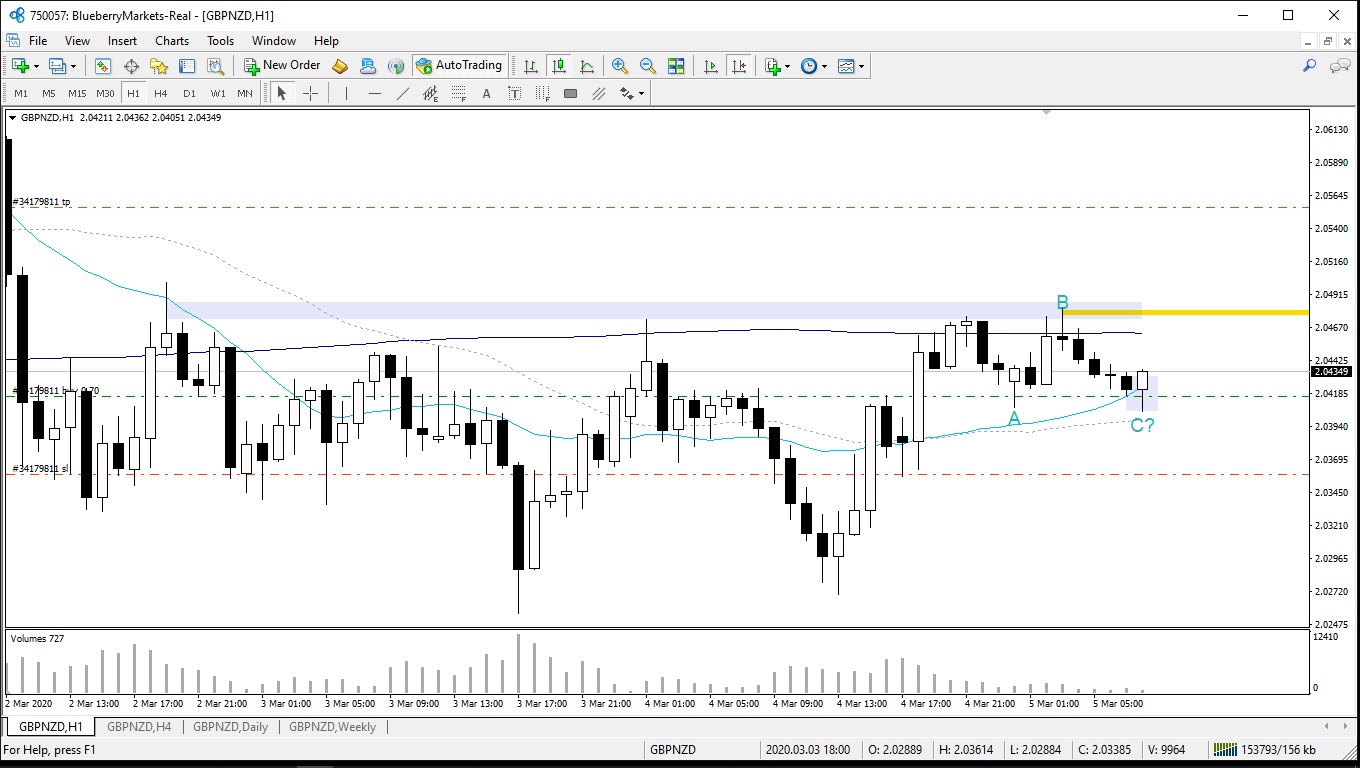Switch to the GBPNZD,Daily chart tab
Image resolution: width=1360 pixels, height=768 pixels.
(231, 727)
